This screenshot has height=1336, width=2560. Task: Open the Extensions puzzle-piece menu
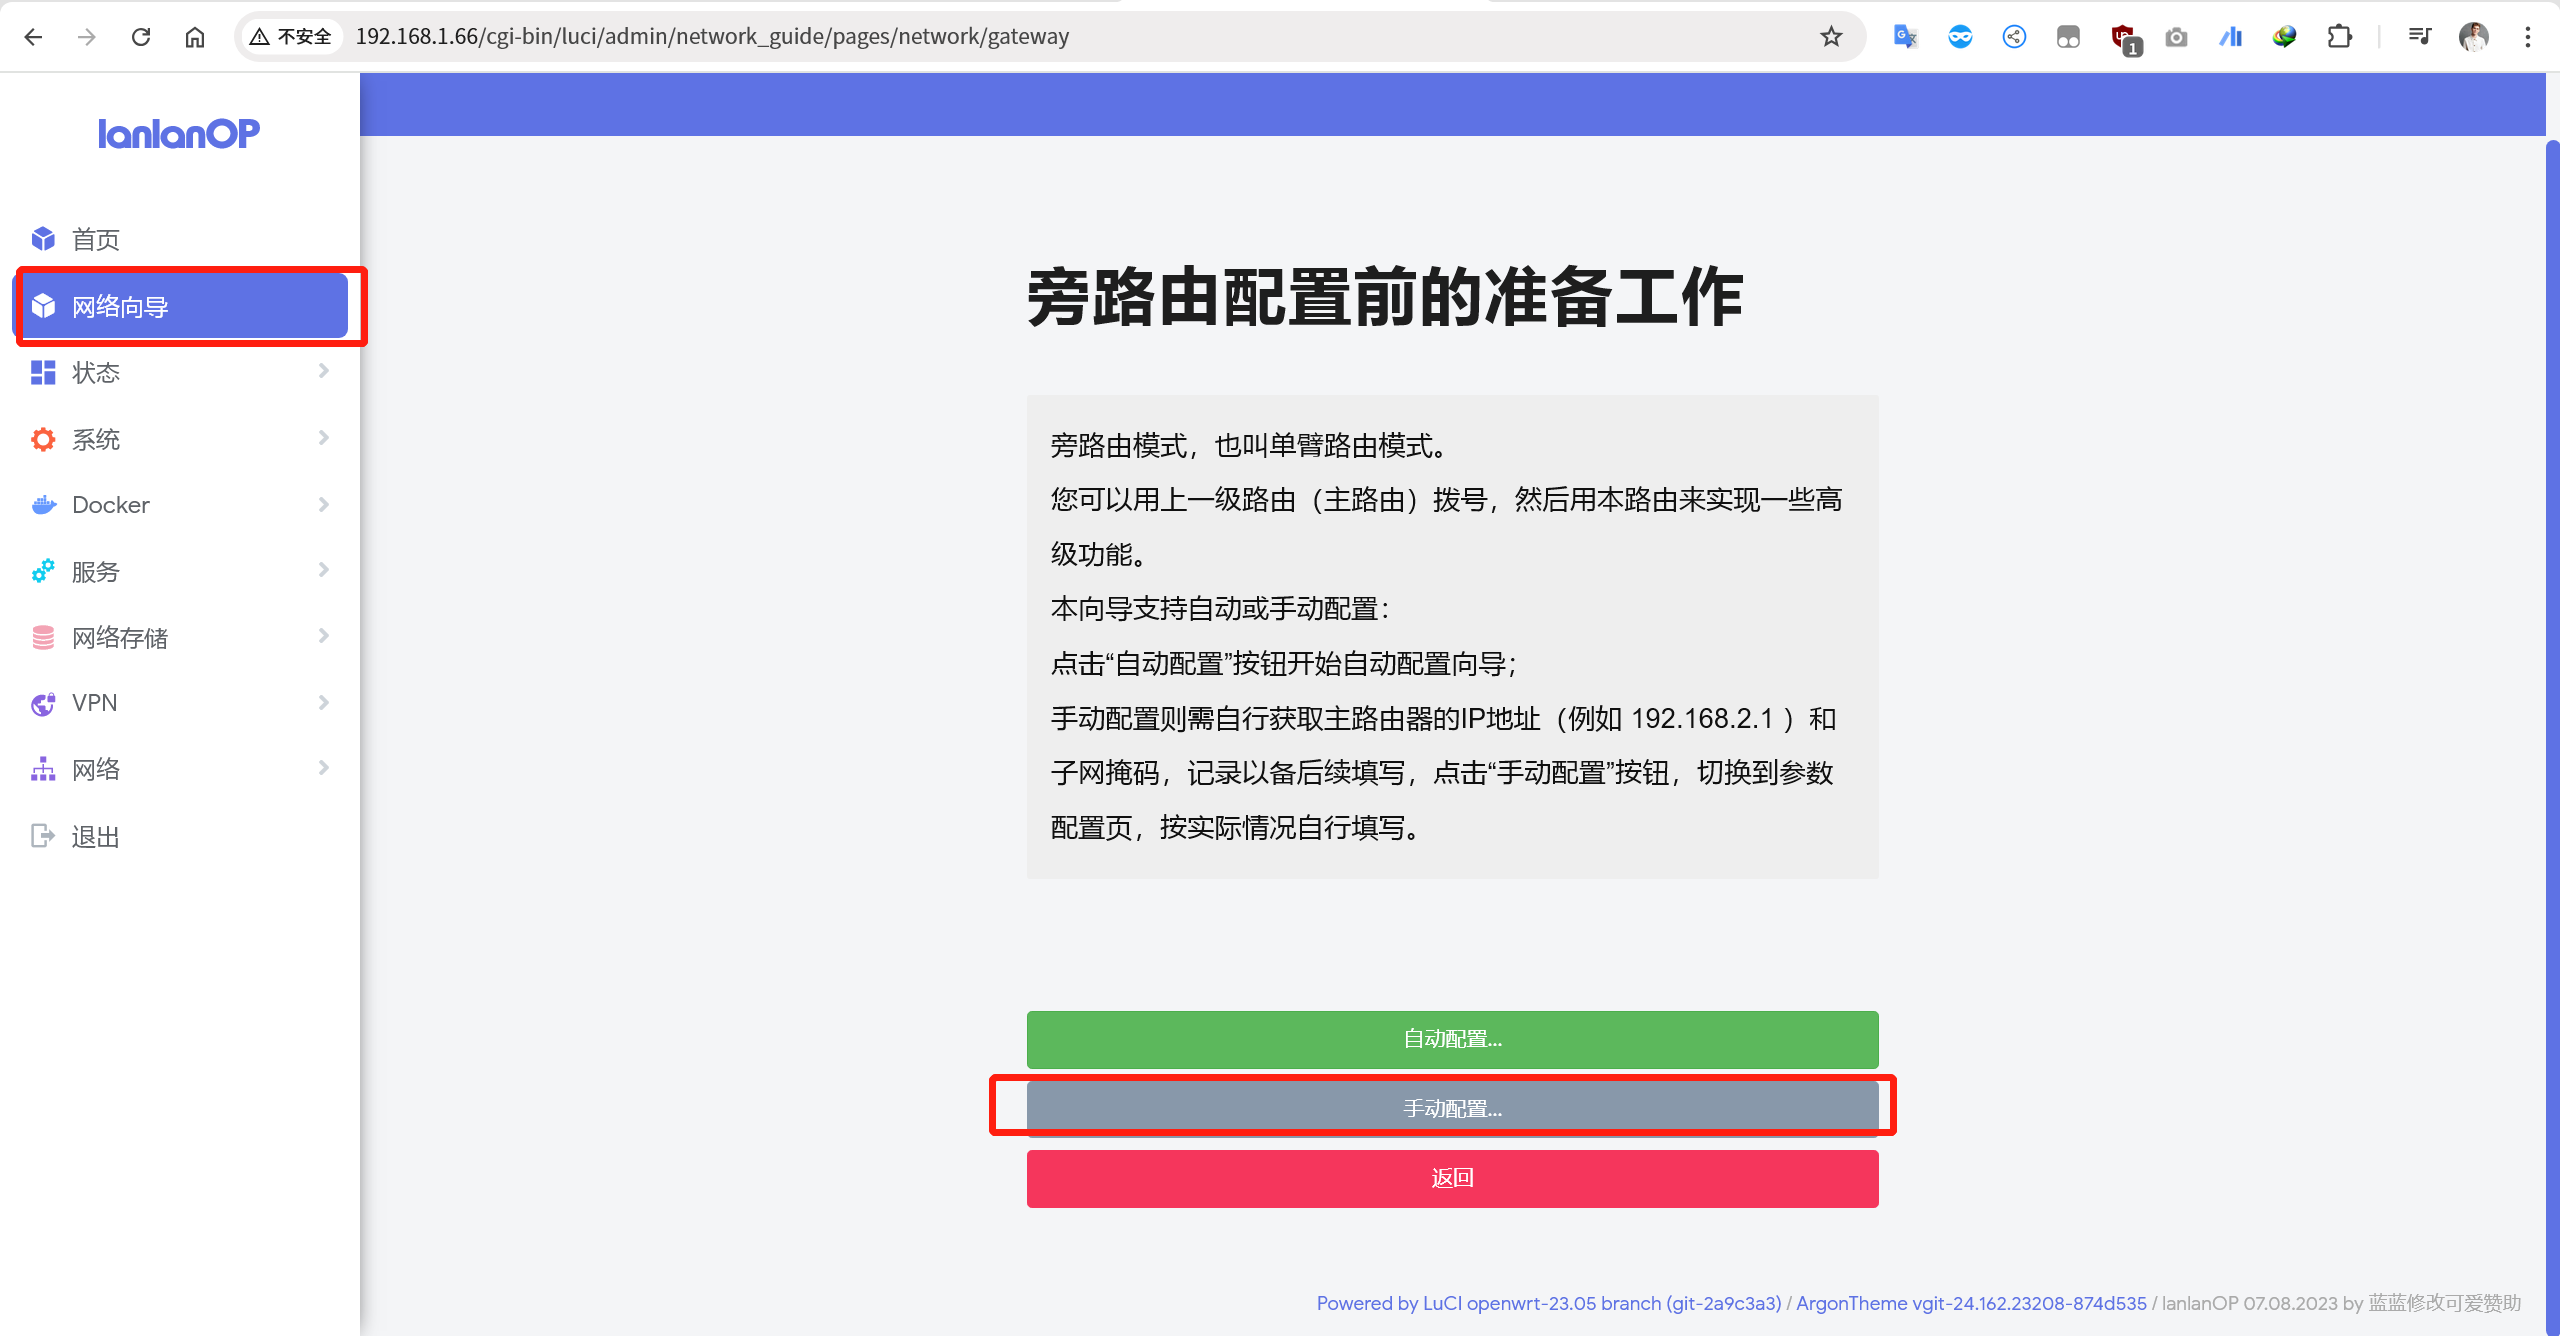(x=2339, y=37)
